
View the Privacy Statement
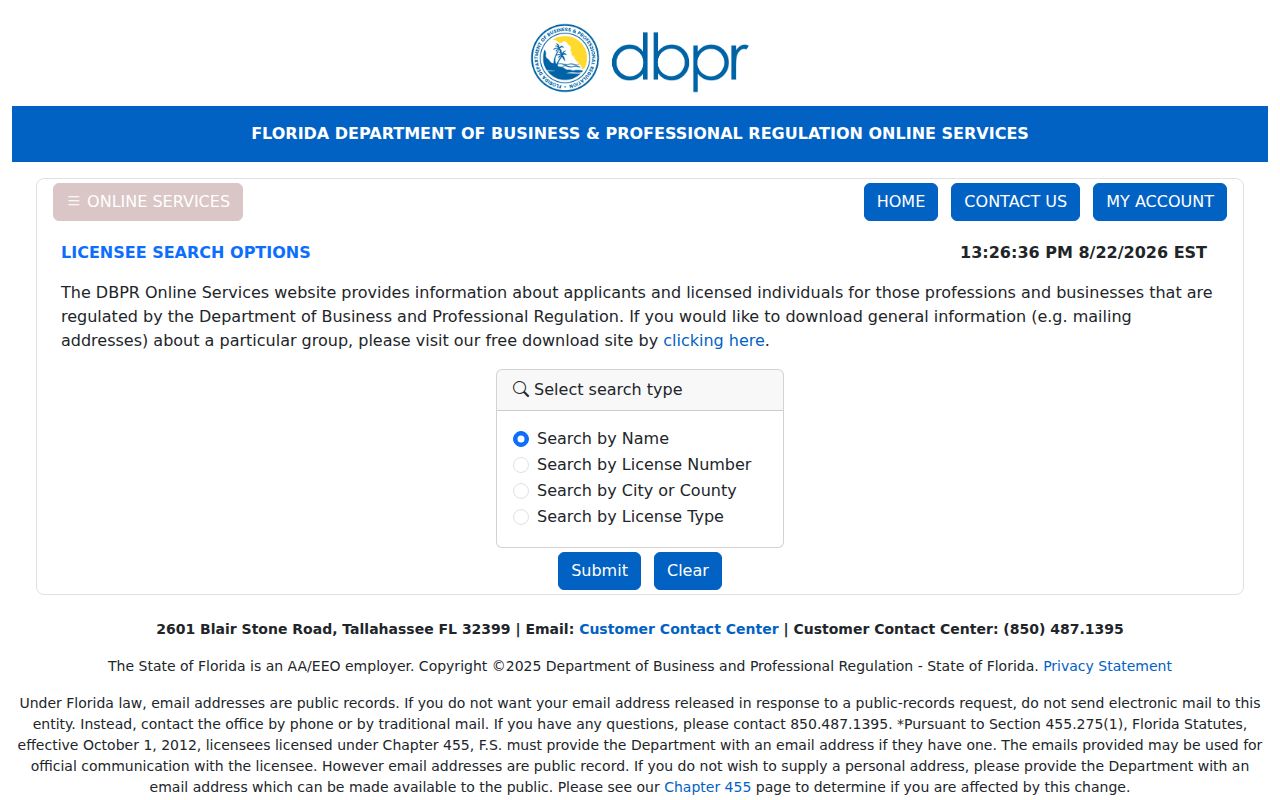click(1107, 667)
